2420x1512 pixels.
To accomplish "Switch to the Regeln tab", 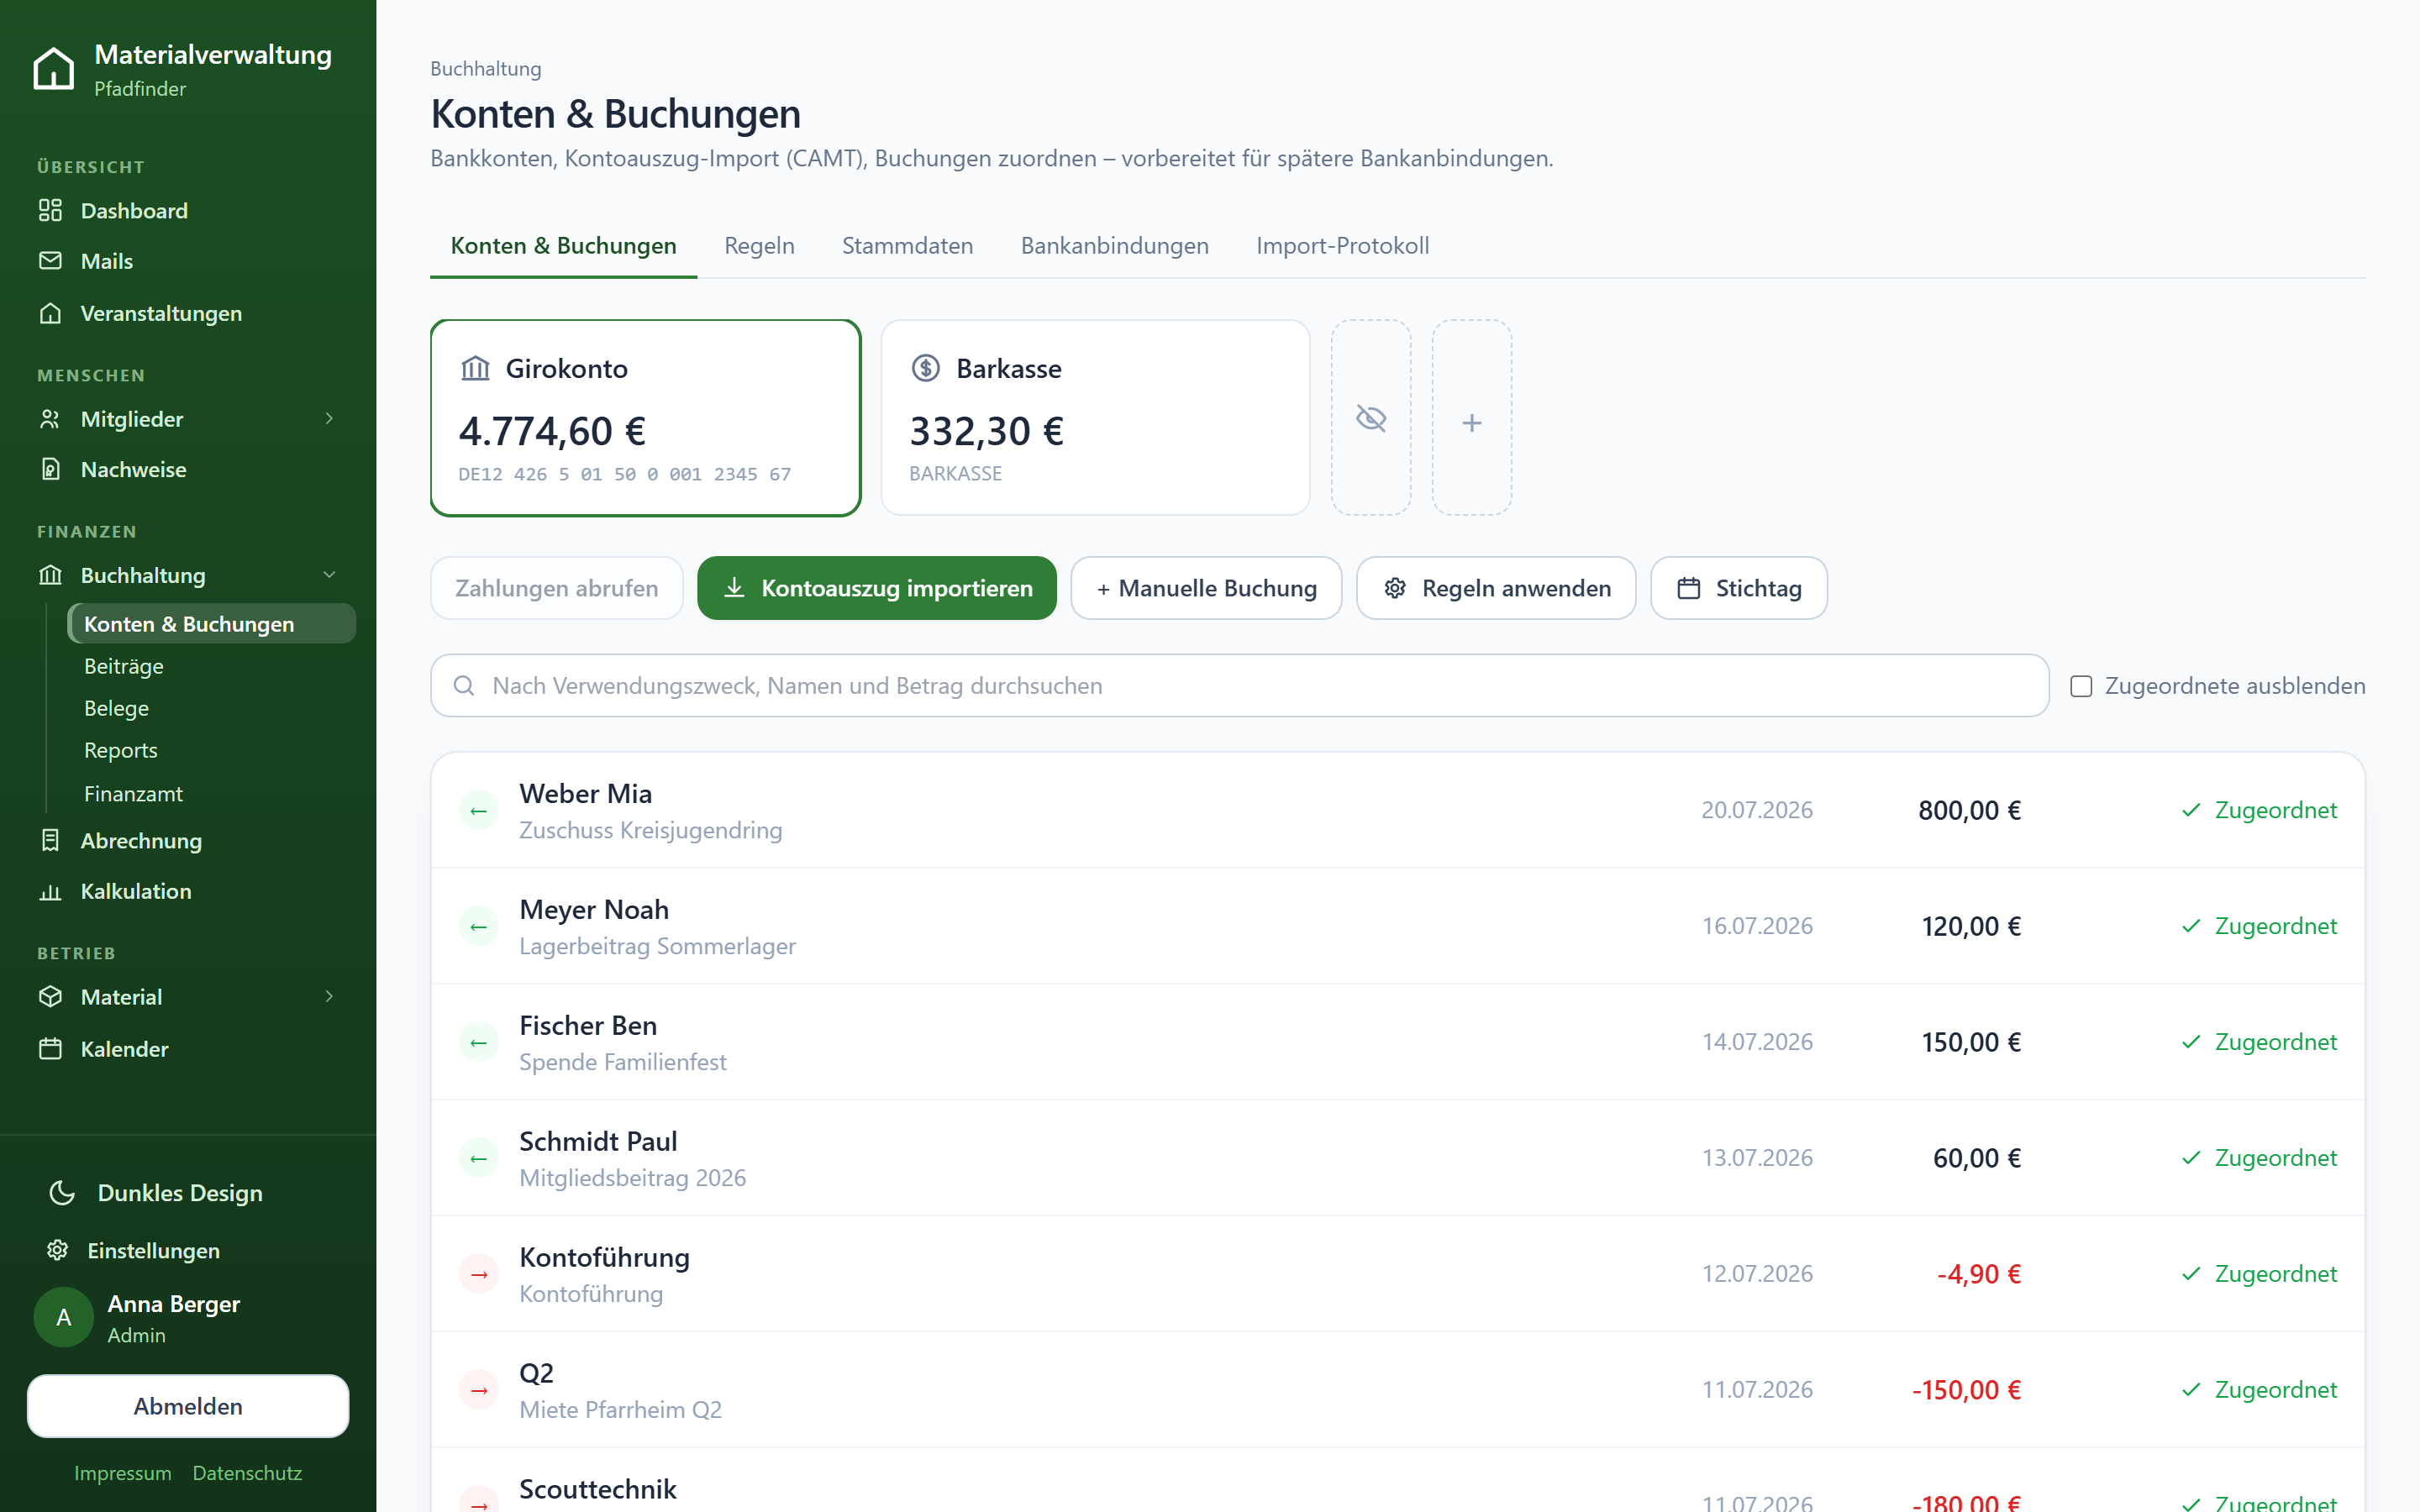I will point(759,246).
